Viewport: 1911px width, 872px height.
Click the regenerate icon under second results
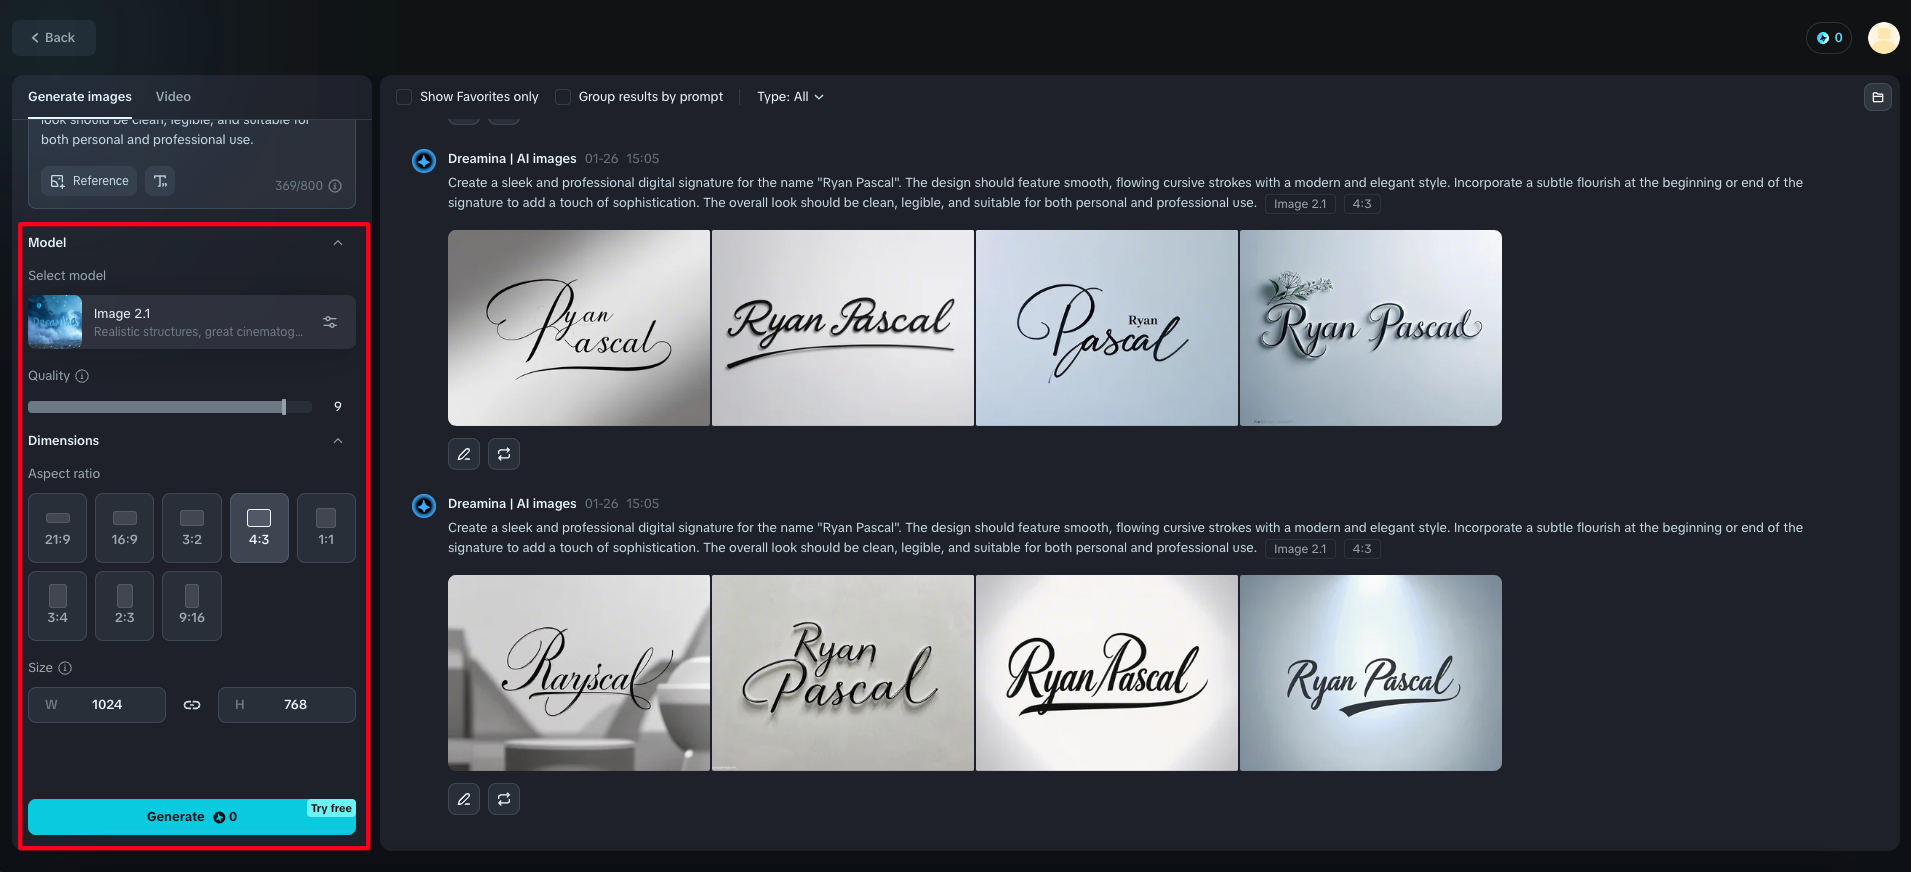(504, 799)
